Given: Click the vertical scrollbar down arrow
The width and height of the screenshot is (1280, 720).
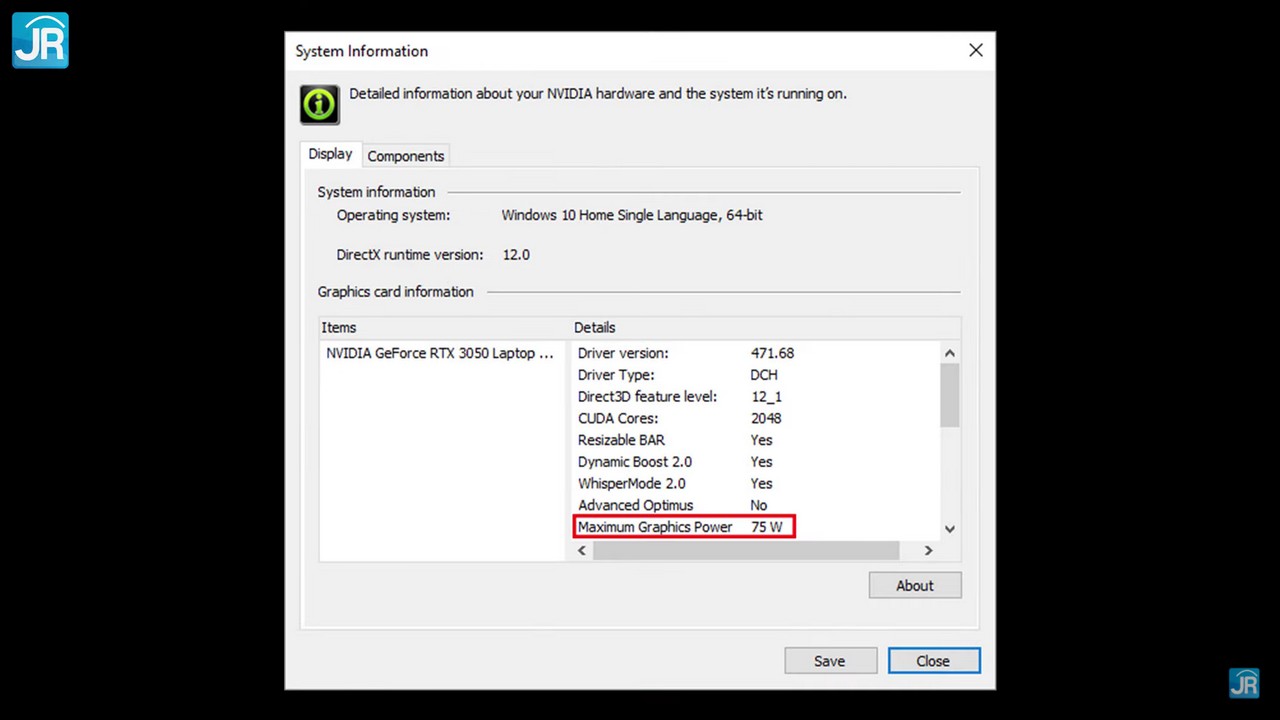Looking at the screenshot, I should point(950,529).
